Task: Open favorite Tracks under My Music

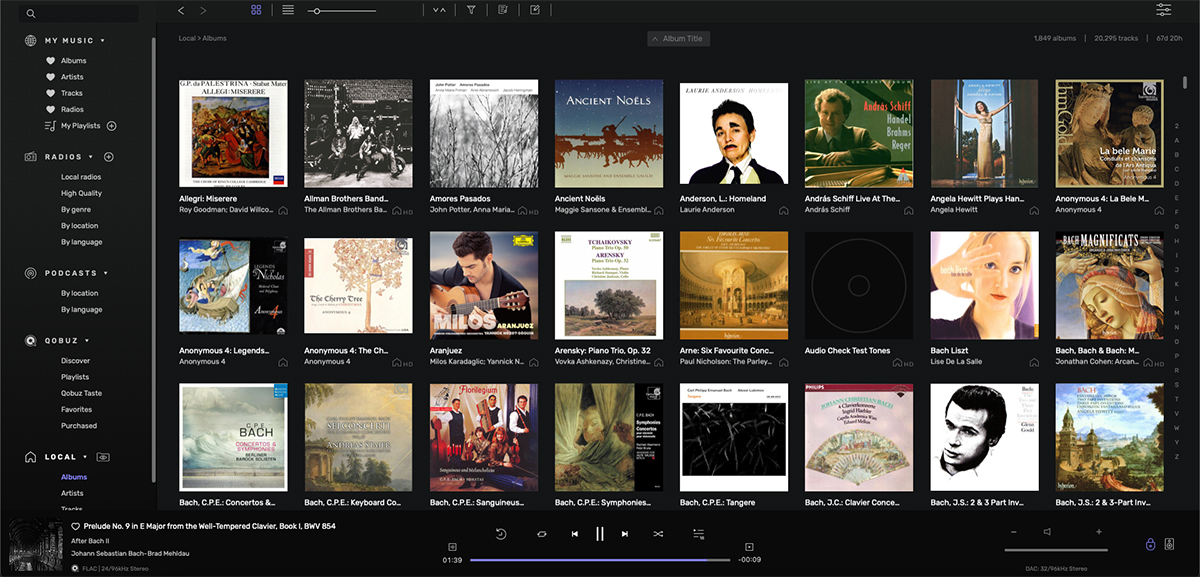Action: click(x=72, y=93)
